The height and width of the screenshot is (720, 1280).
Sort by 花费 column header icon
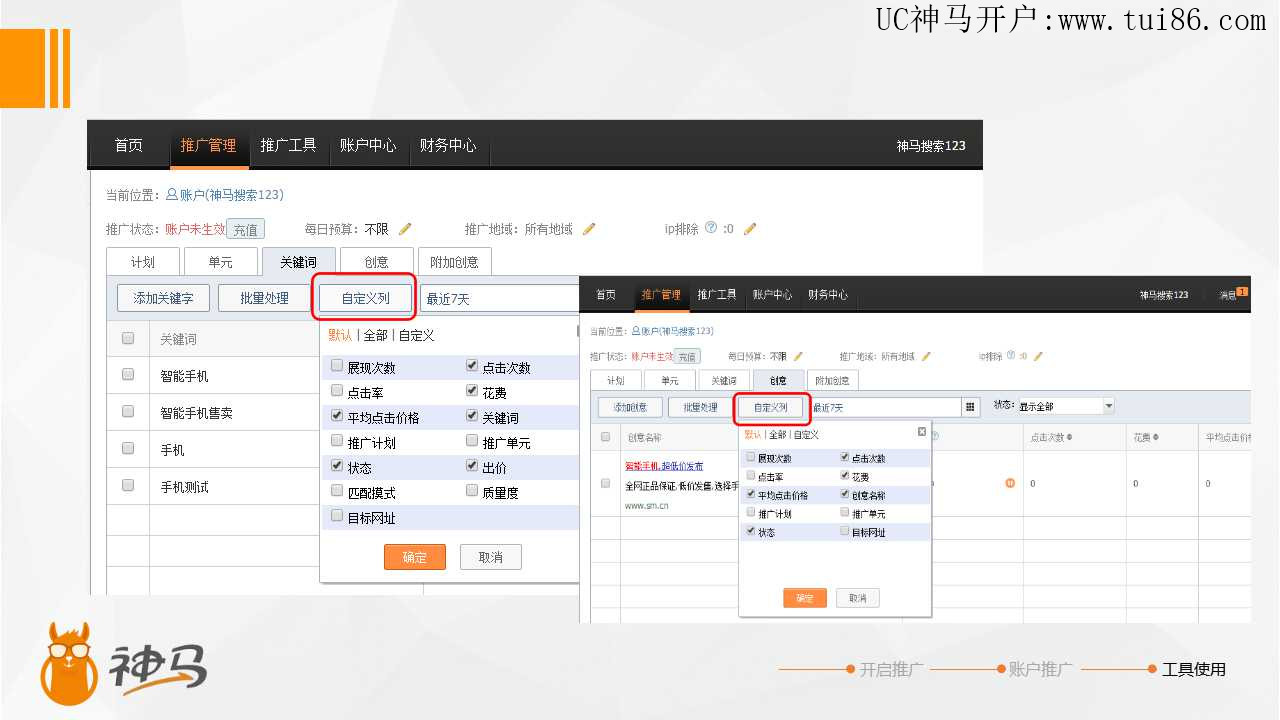[x=1156, y=437]
